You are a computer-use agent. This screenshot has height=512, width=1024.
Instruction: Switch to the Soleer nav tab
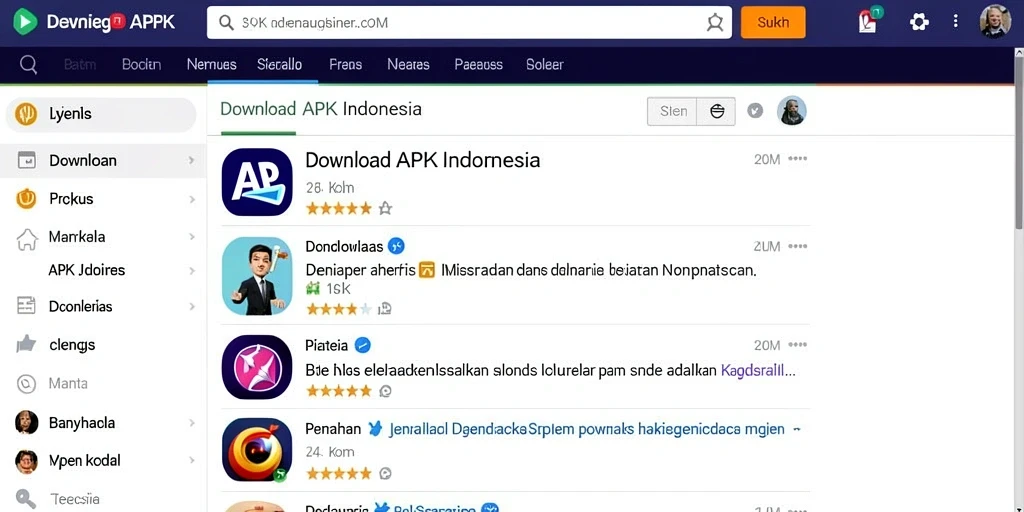tap(545, 65)
